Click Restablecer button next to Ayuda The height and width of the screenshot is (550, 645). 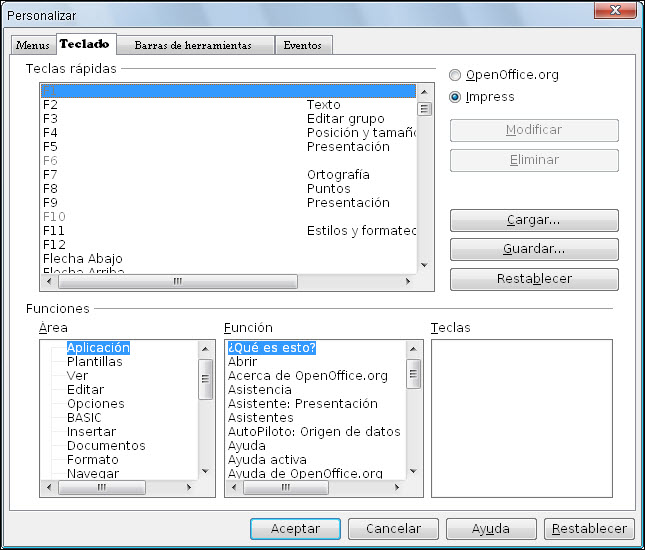[x=589, y=529]
